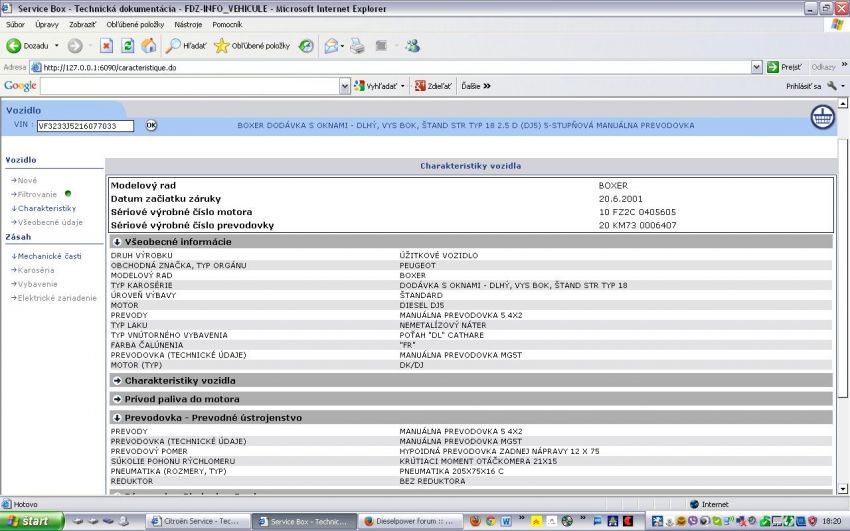This screenshot has height=531, width=850.
Task: Switch to Citroën Service taskbar window
Action: click(x=197, y=521)
